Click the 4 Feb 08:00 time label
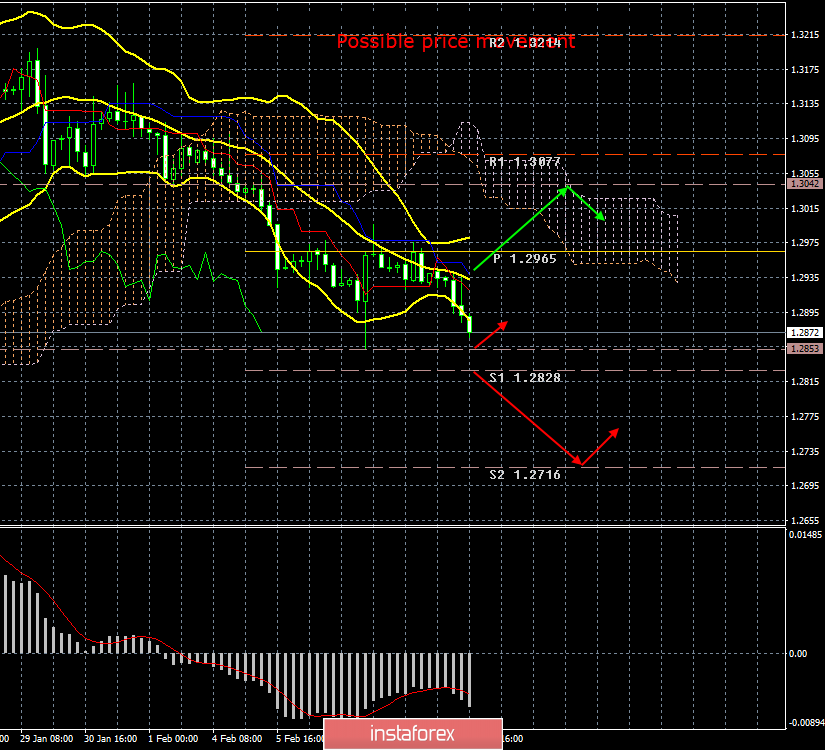825x750 pixels. [237, 738]
